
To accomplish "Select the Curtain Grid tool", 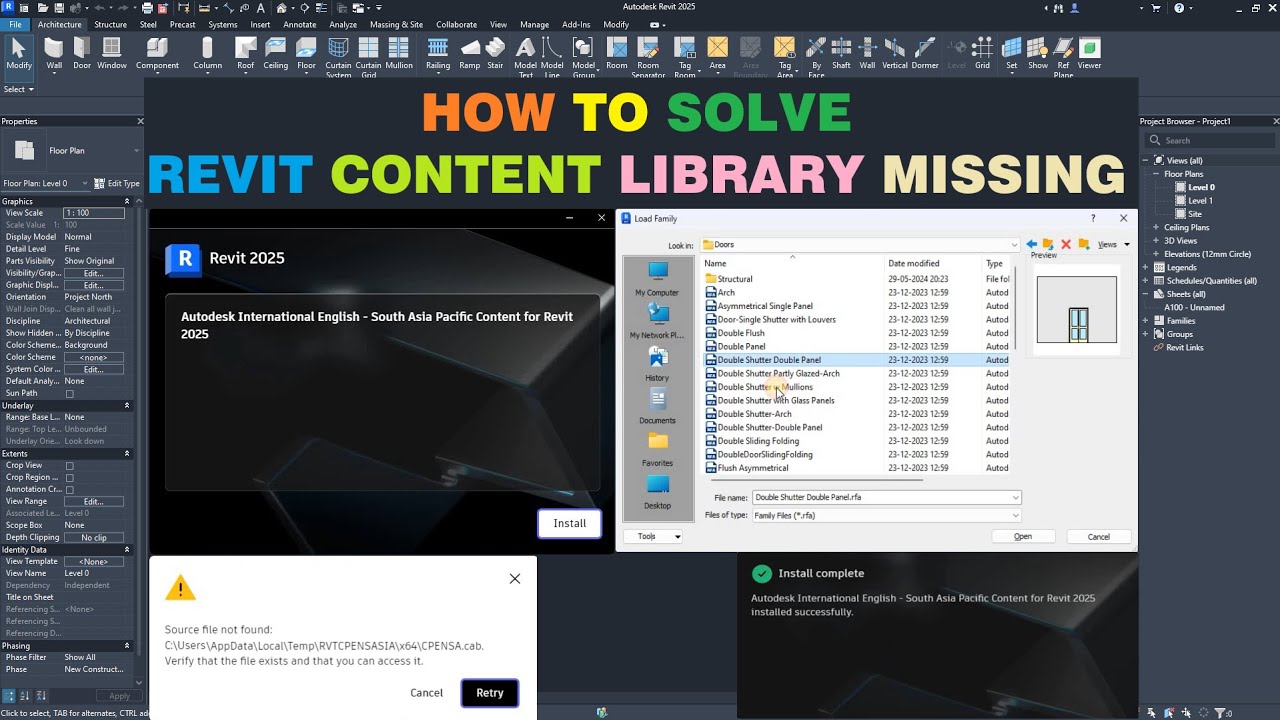I will pos(369,58).
